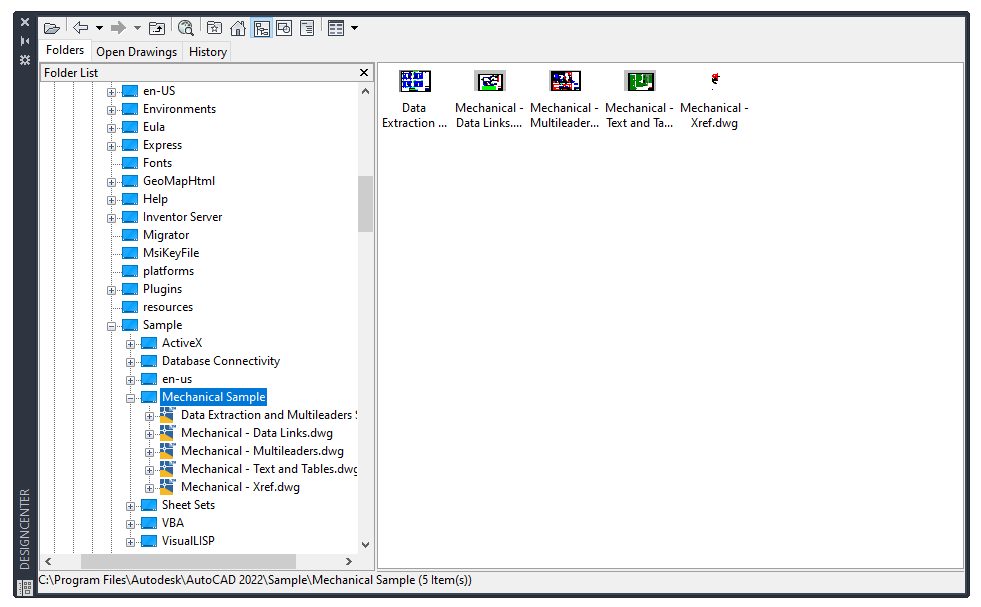Go back using the Back arrow
Screen dimensions: 981x607
81,28
